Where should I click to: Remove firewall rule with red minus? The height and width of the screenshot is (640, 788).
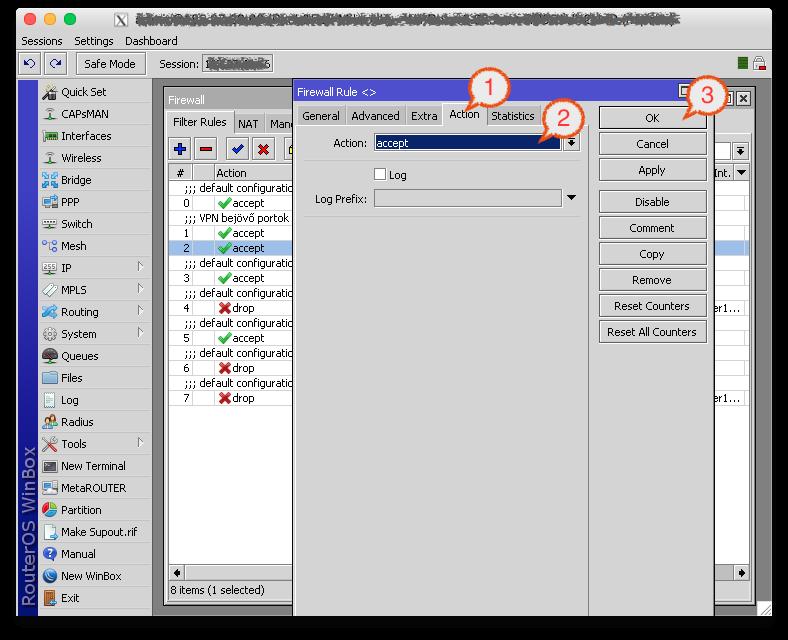click(206, 149)
